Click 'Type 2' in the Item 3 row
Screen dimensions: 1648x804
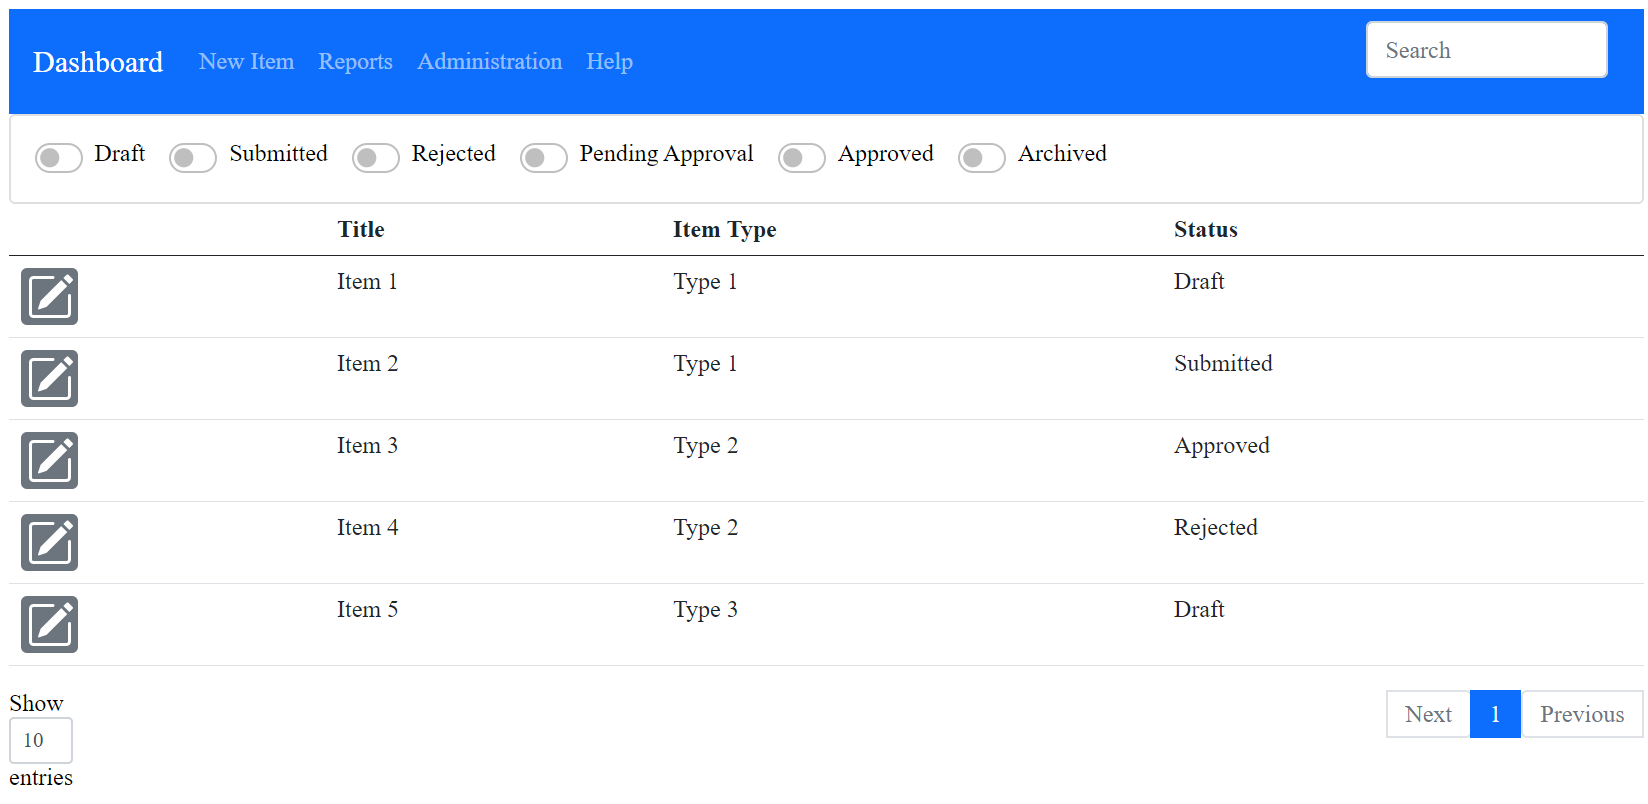[705, 445]
